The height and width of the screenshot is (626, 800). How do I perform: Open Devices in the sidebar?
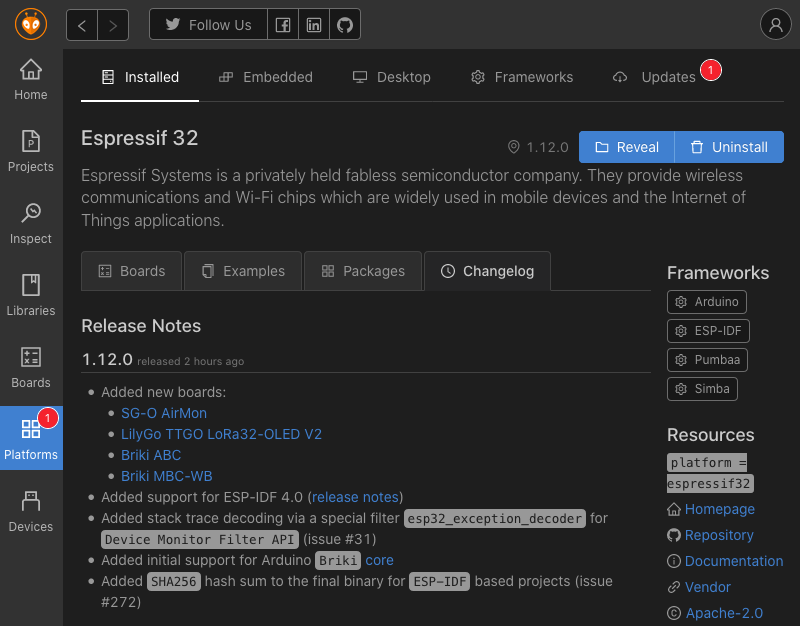pyautogui.click(x=31, y=511)
